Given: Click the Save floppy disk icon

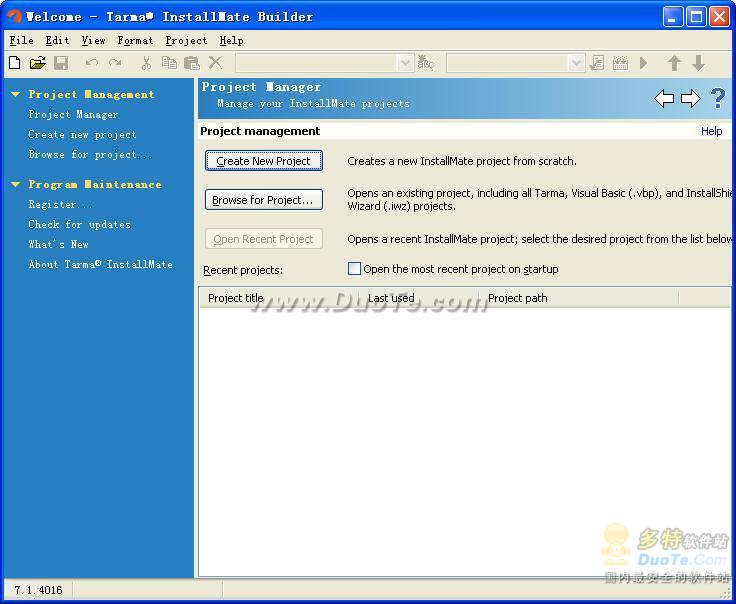Looking at the screenshot, I should [x=61, y=63].
